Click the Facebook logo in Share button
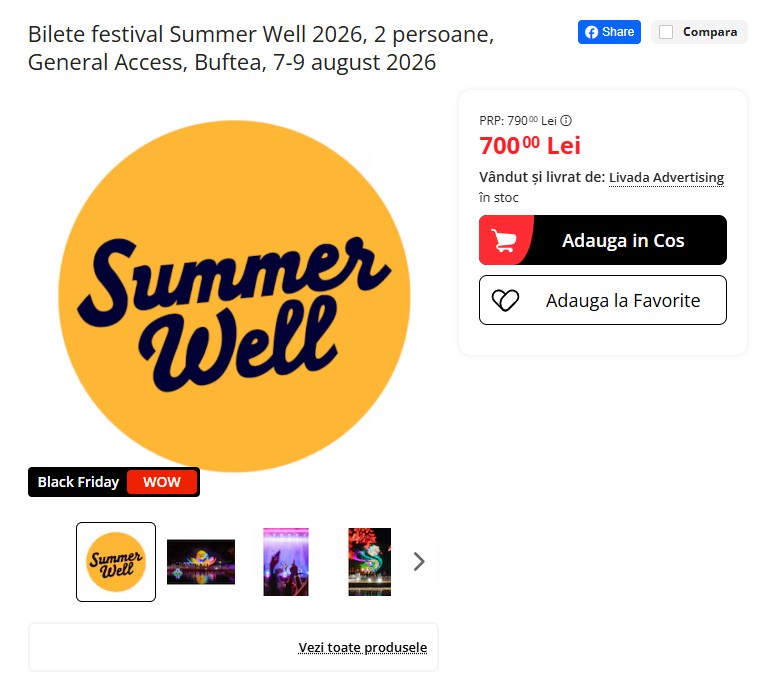 591,32
